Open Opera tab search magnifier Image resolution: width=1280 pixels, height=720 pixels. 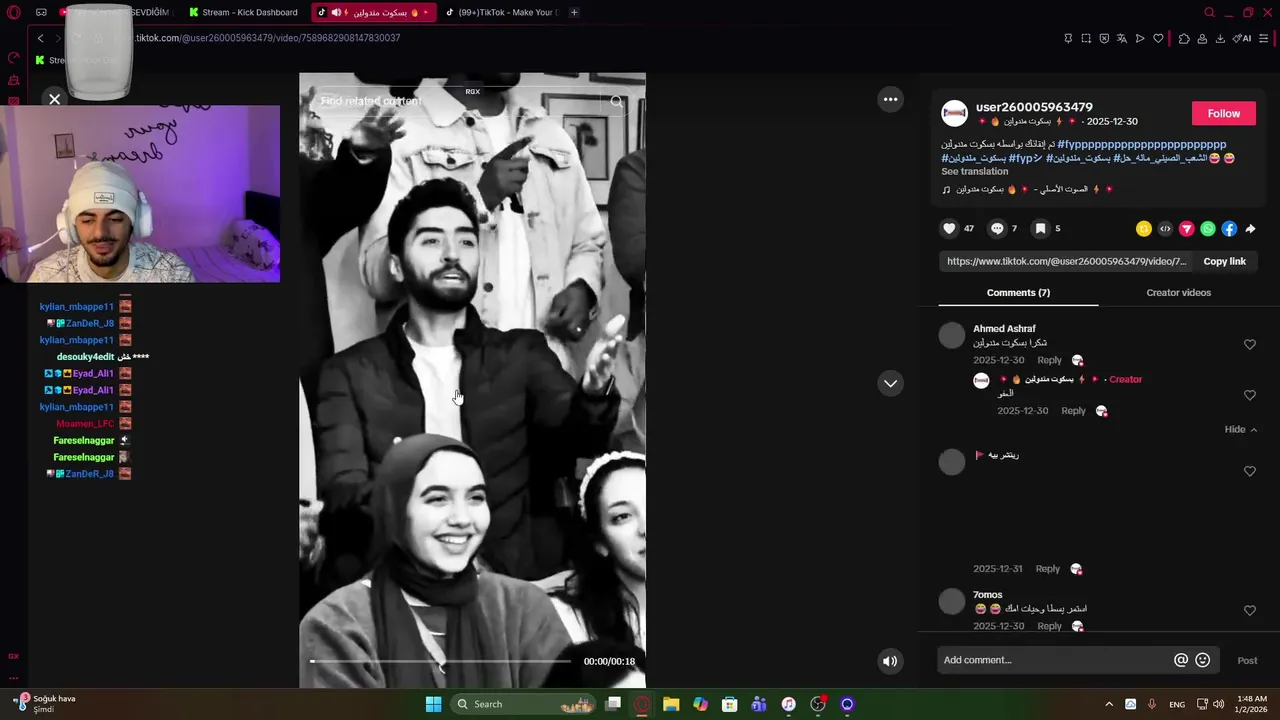tap(1209, 12)
